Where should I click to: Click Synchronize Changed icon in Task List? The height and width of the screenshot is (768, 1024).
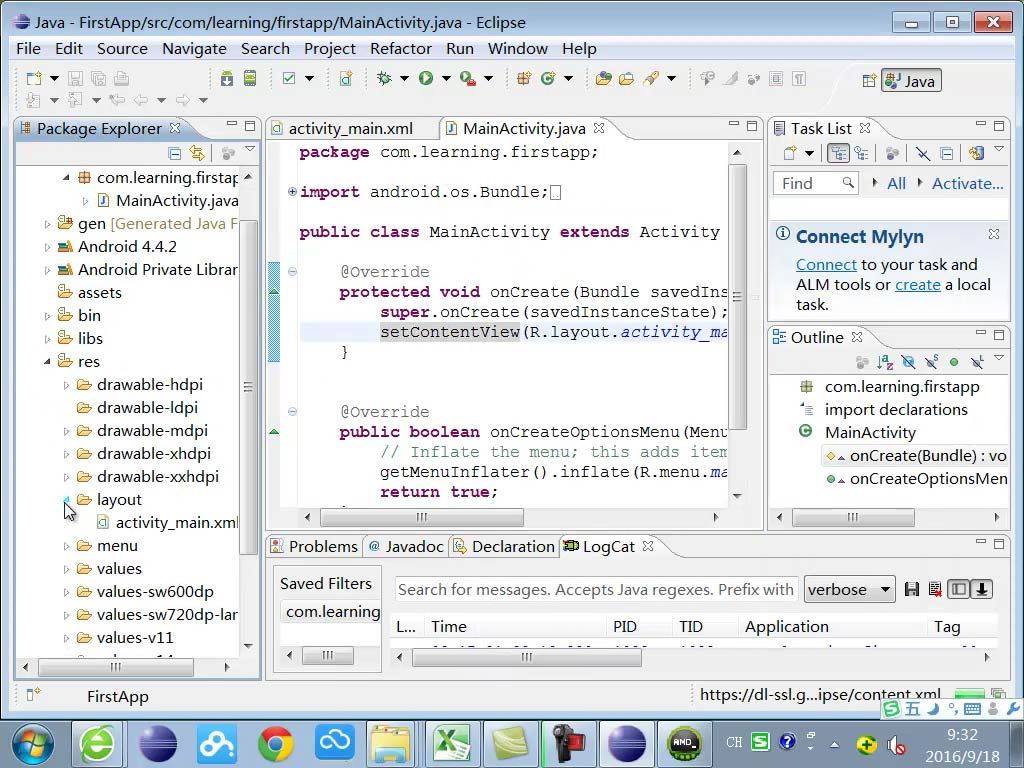coord(976,153)
